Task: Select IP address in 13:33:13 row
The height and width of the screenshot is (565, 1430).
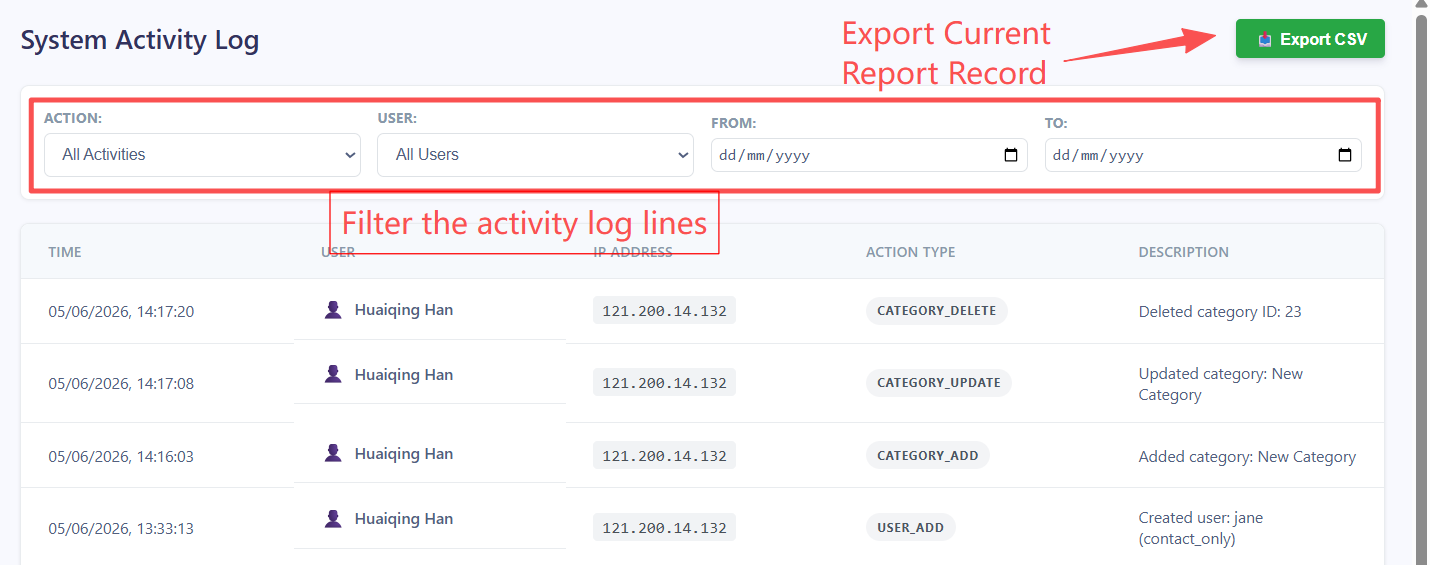Action: (x=664, y=528)
